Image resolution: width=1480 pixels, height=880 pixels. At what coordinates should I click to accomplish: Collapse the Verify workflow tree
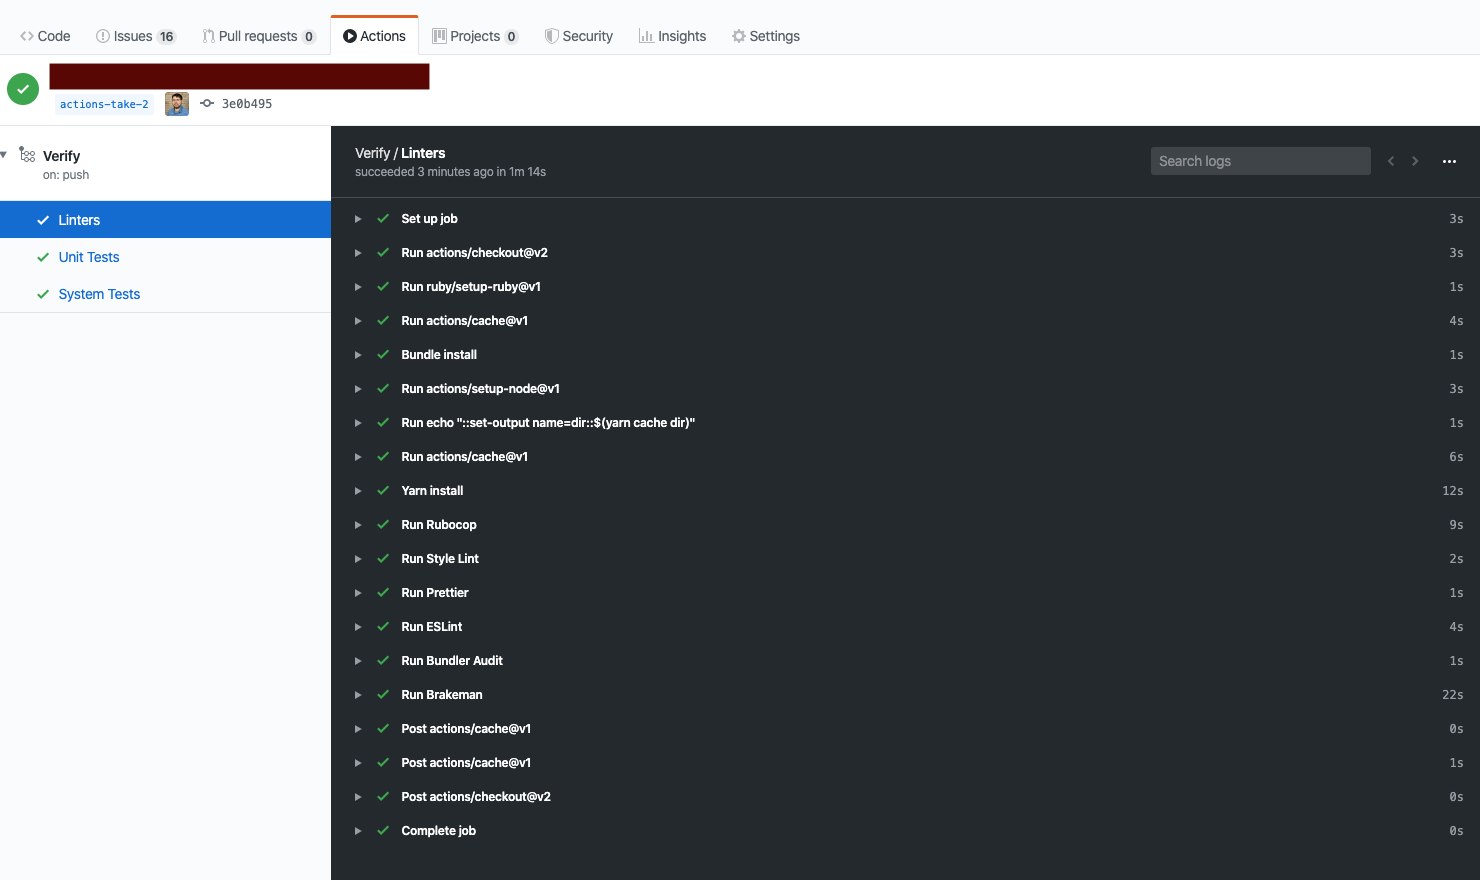tap(5, 154)
